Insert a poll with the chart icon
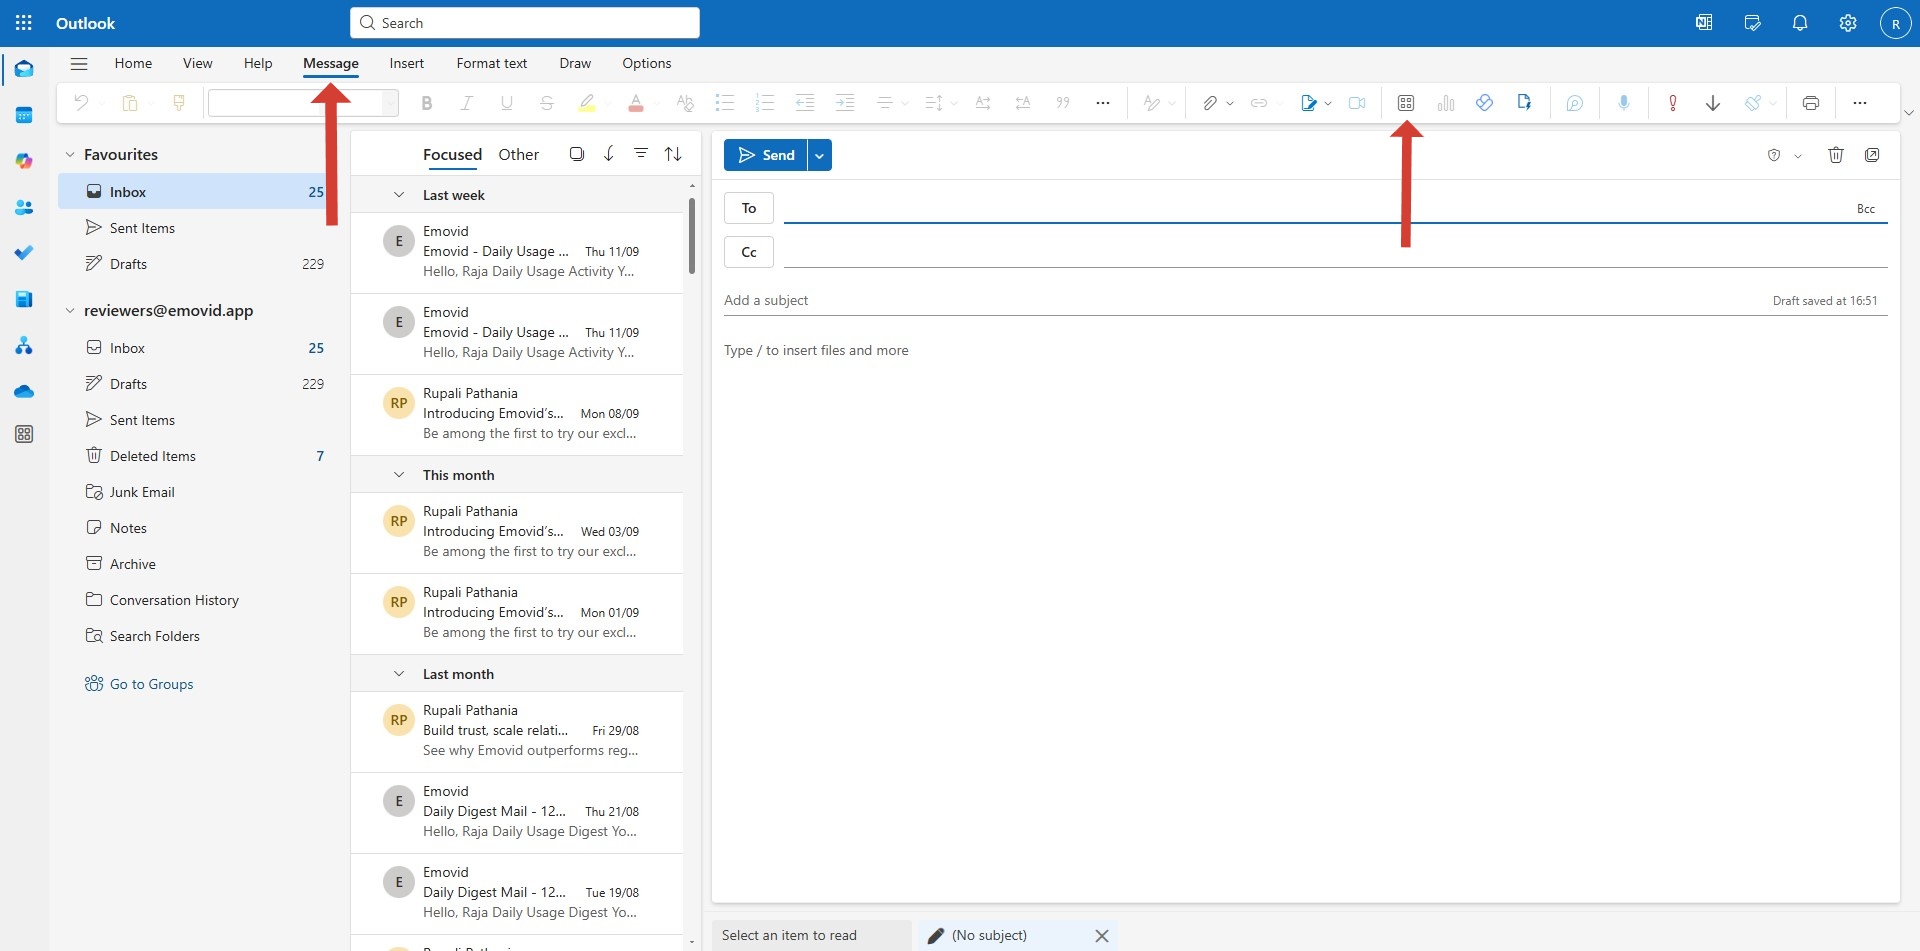This screenshot has height=951, width=1920. (x=1446, y=102)
